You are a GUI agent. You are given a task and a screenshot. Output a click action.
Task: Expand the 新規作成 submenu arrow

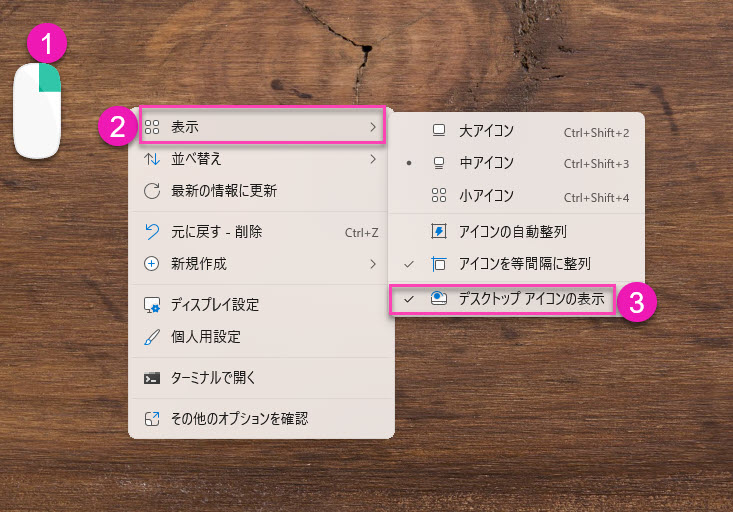(x=373, y=264)
